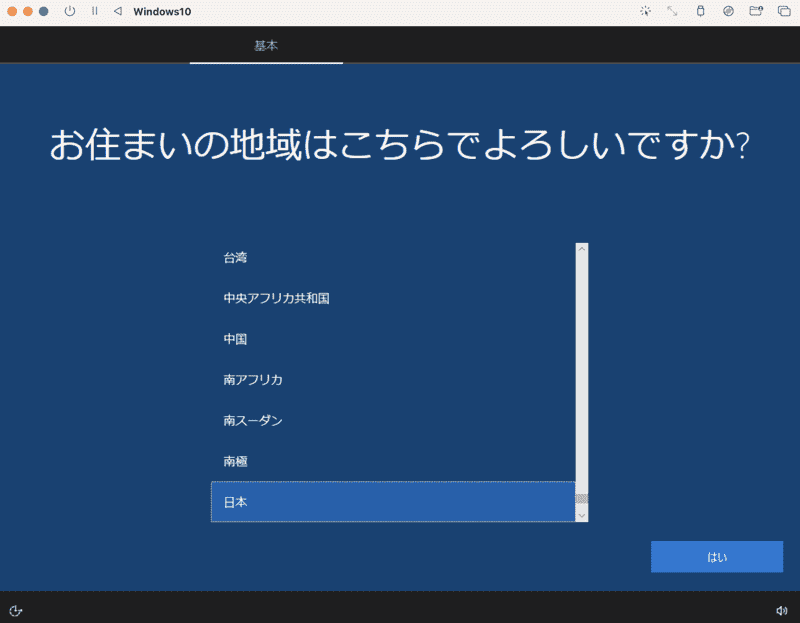Pick 南極 from the region list
800x623 pixels.
(393, 462)
